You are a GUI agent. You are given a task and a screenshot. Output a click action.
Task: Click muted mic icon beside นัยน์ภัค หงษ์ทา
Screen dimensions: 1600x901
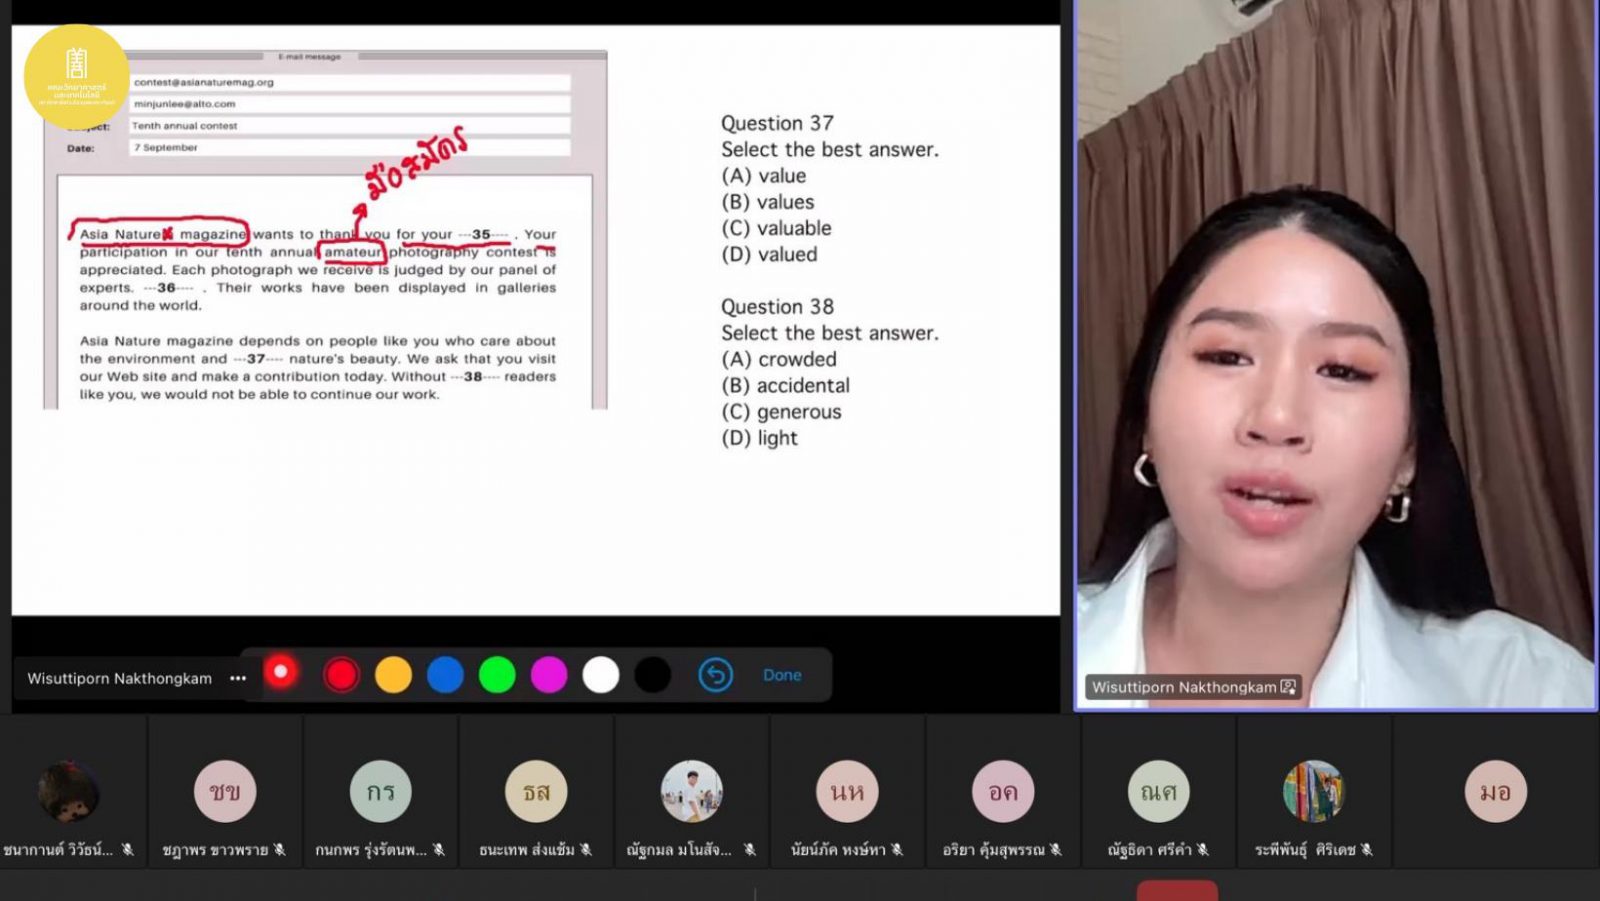tap(897, 849)
